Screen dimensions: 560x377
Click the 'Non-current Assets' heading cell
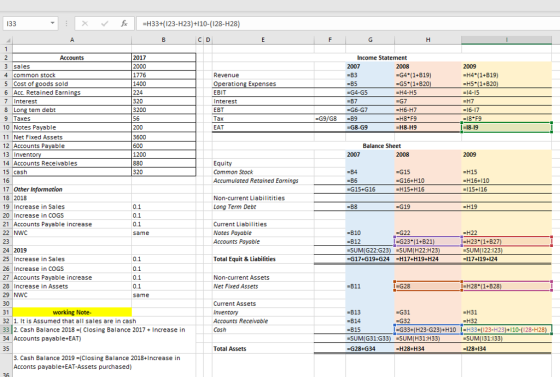click(263, 277)
